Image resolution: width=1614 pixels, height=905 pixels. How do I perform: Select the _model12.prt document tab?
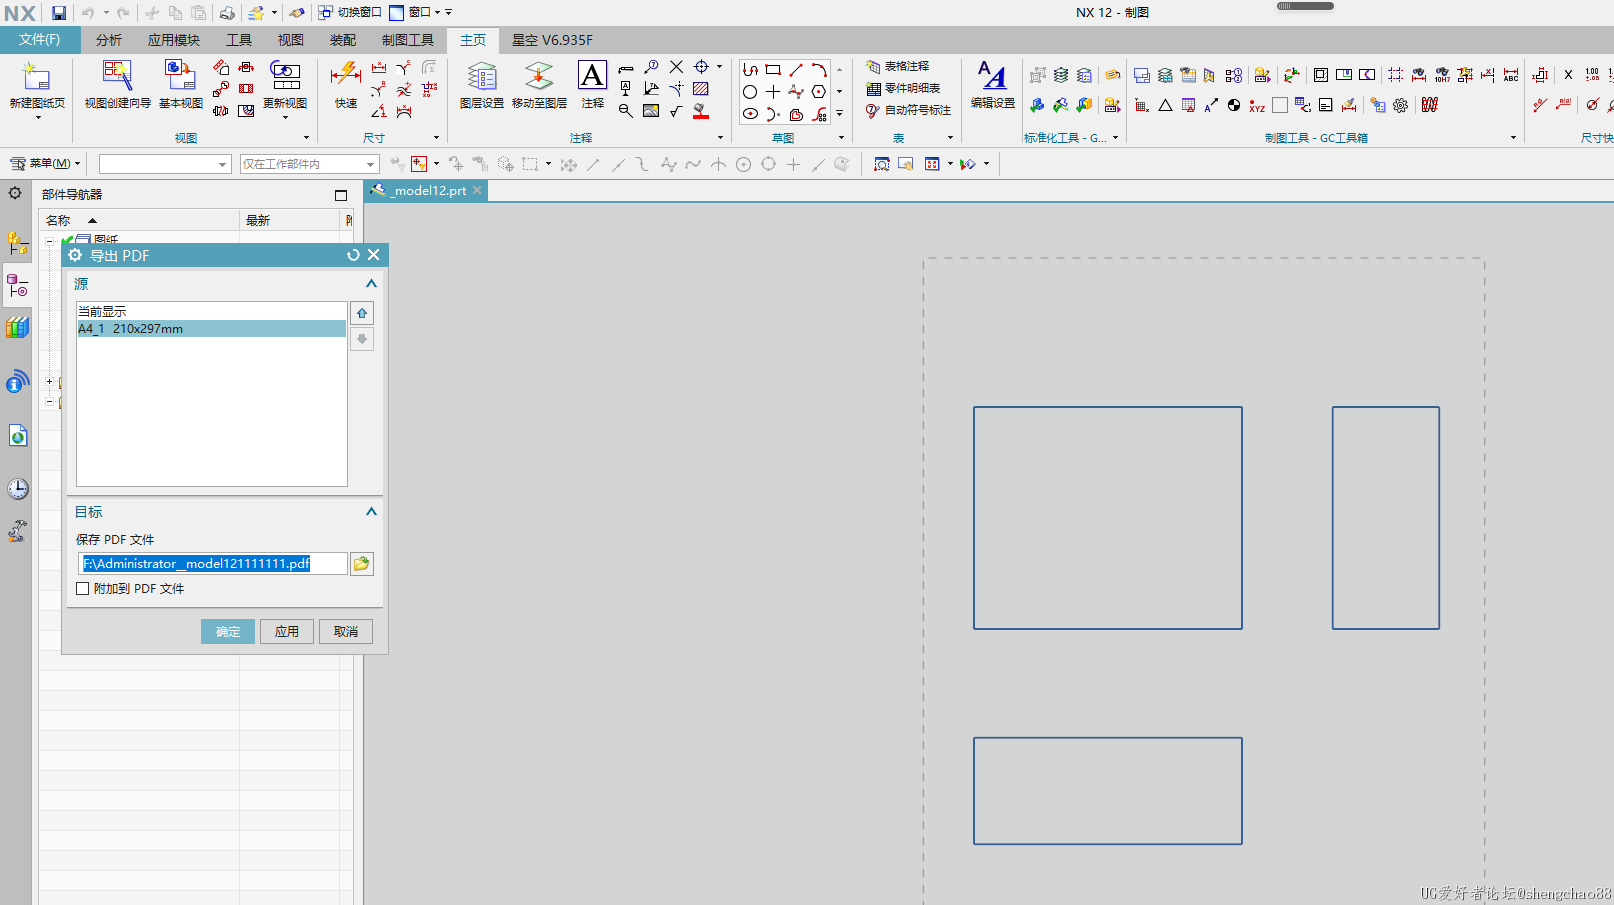tap(428, 190)
